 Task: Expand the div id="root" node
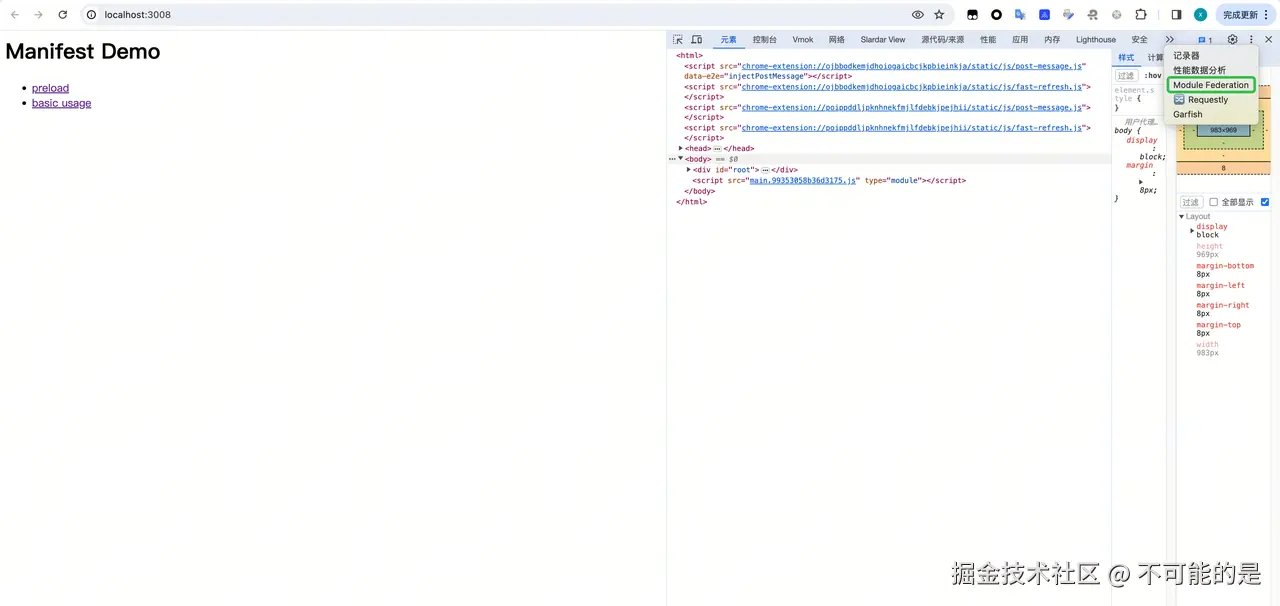click(689, 170)
